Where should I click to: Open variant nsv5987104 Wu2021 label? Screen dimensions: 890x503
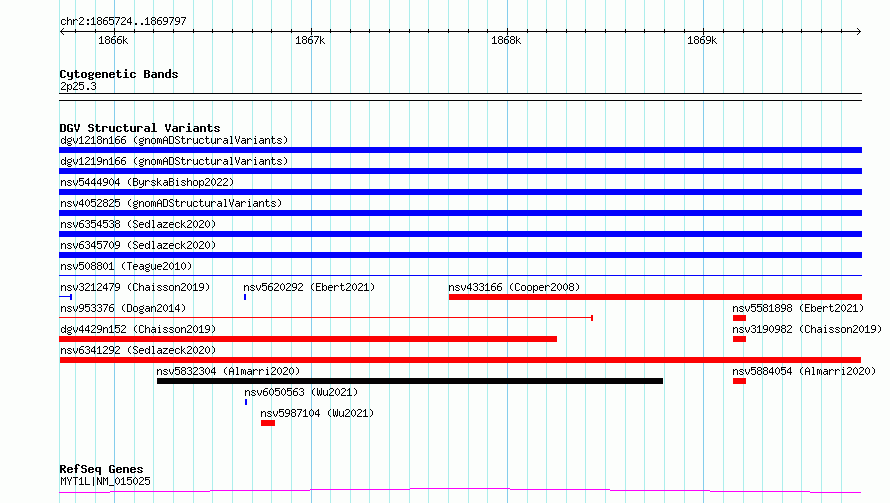click(x=317, y=413)
